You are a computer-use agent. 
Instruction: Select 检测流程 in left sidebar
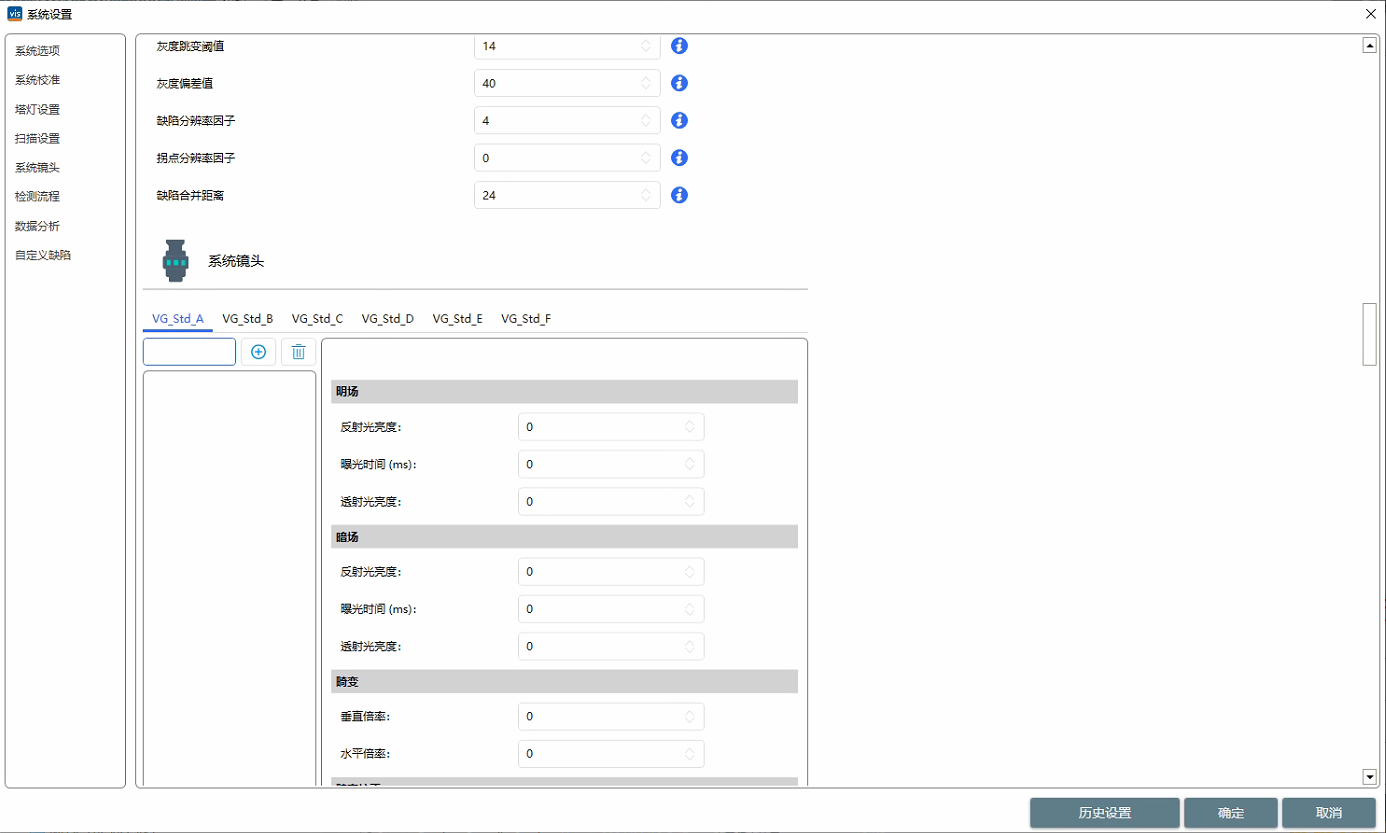click(x=37, y=197)
